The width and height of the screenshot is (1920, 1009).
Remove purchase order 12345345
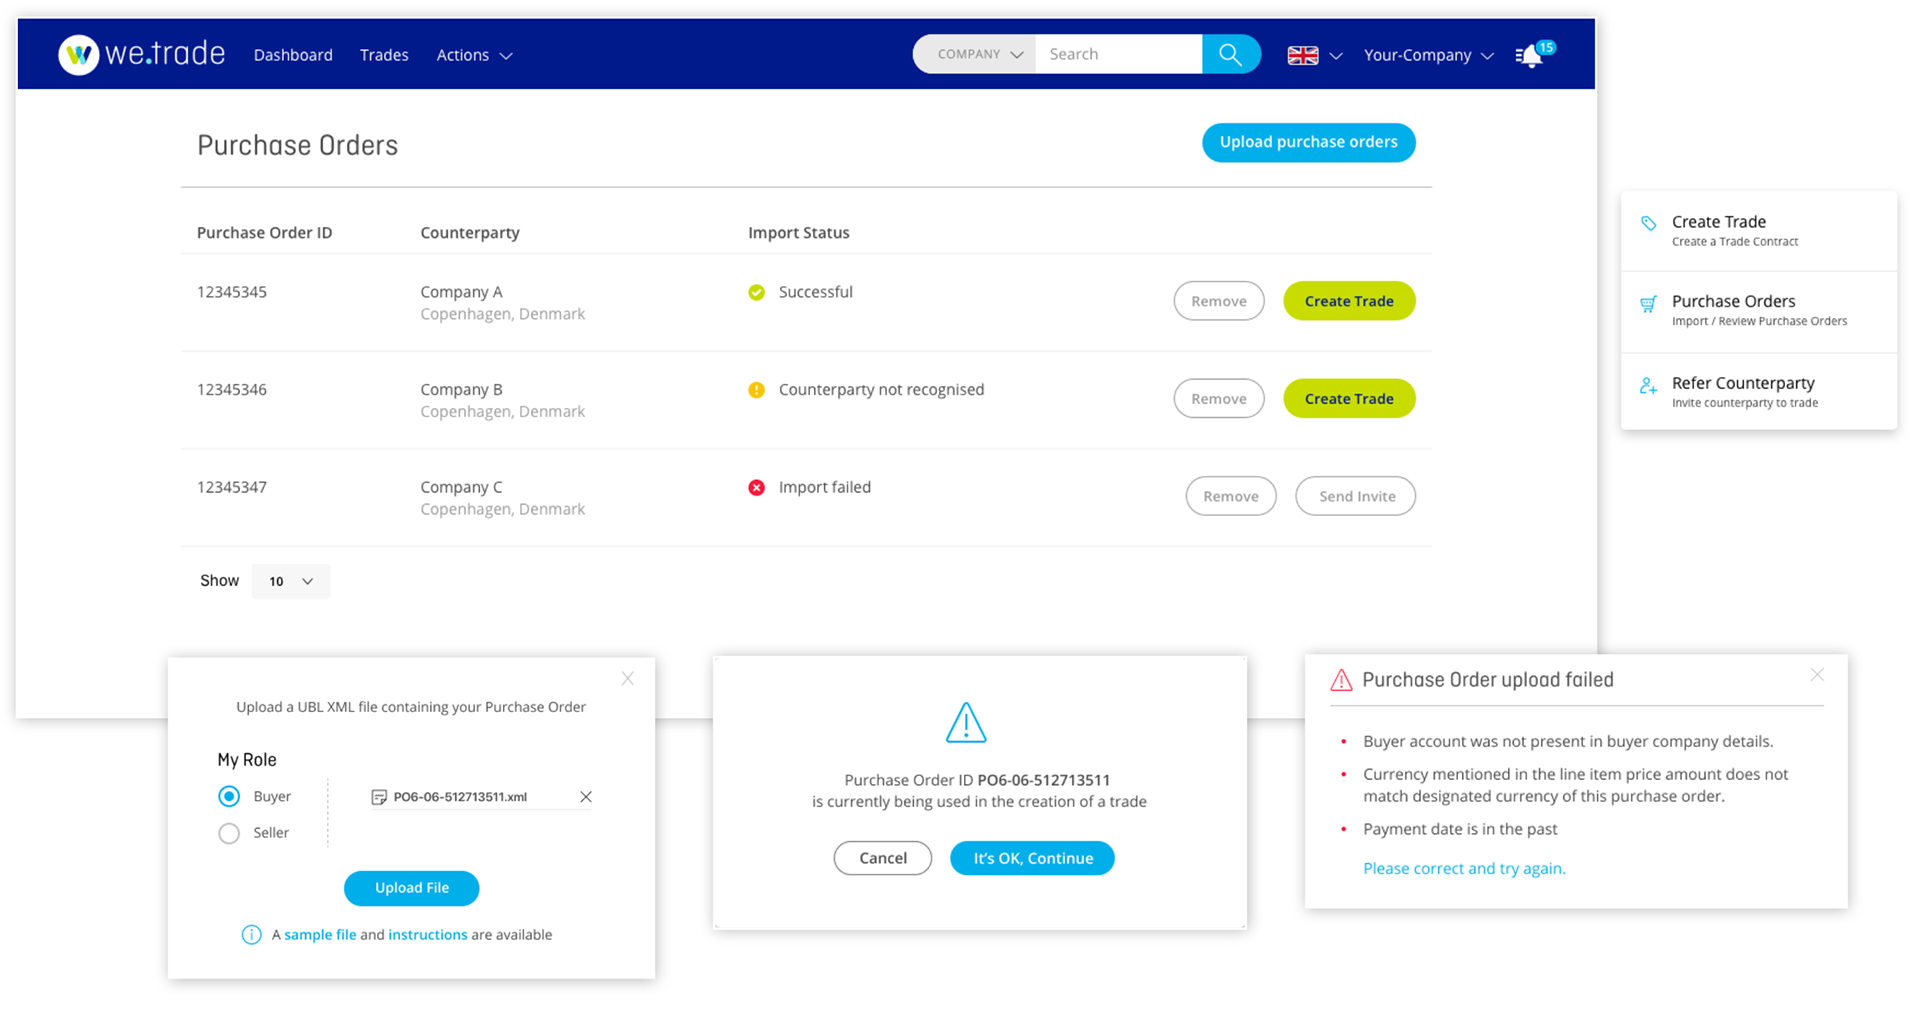(1218, 301)
